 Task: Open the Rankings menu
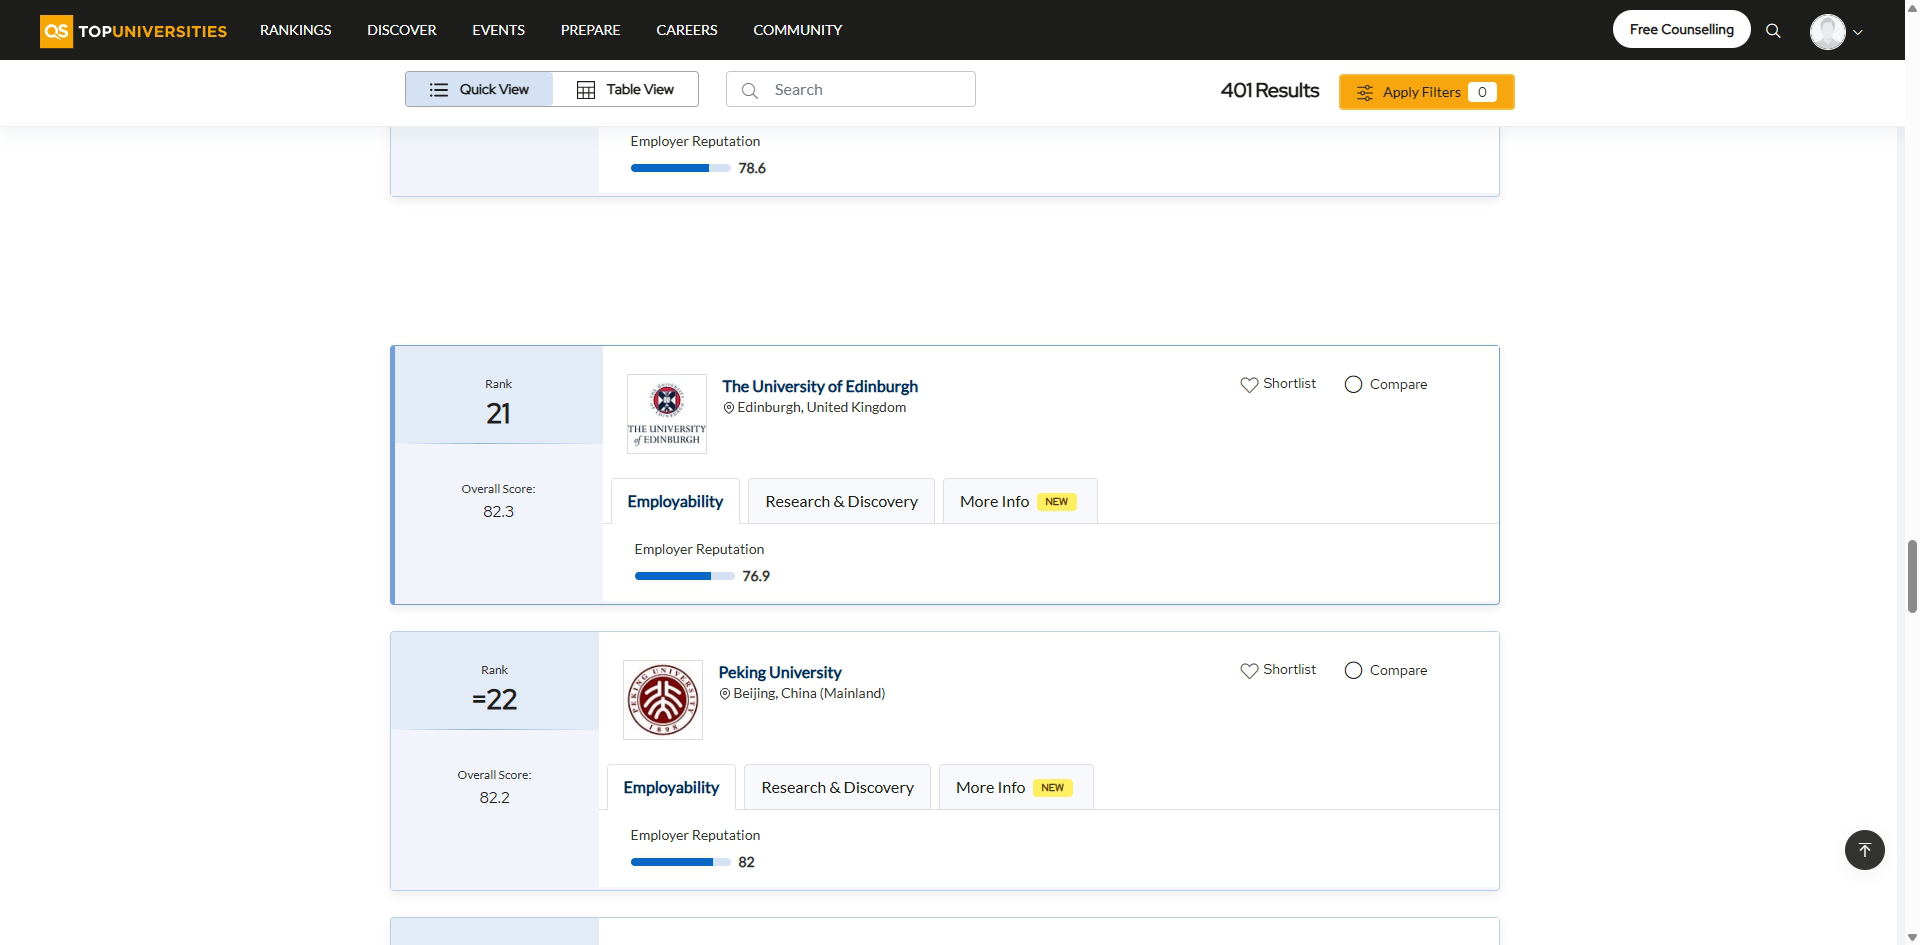tap(295, 30)
